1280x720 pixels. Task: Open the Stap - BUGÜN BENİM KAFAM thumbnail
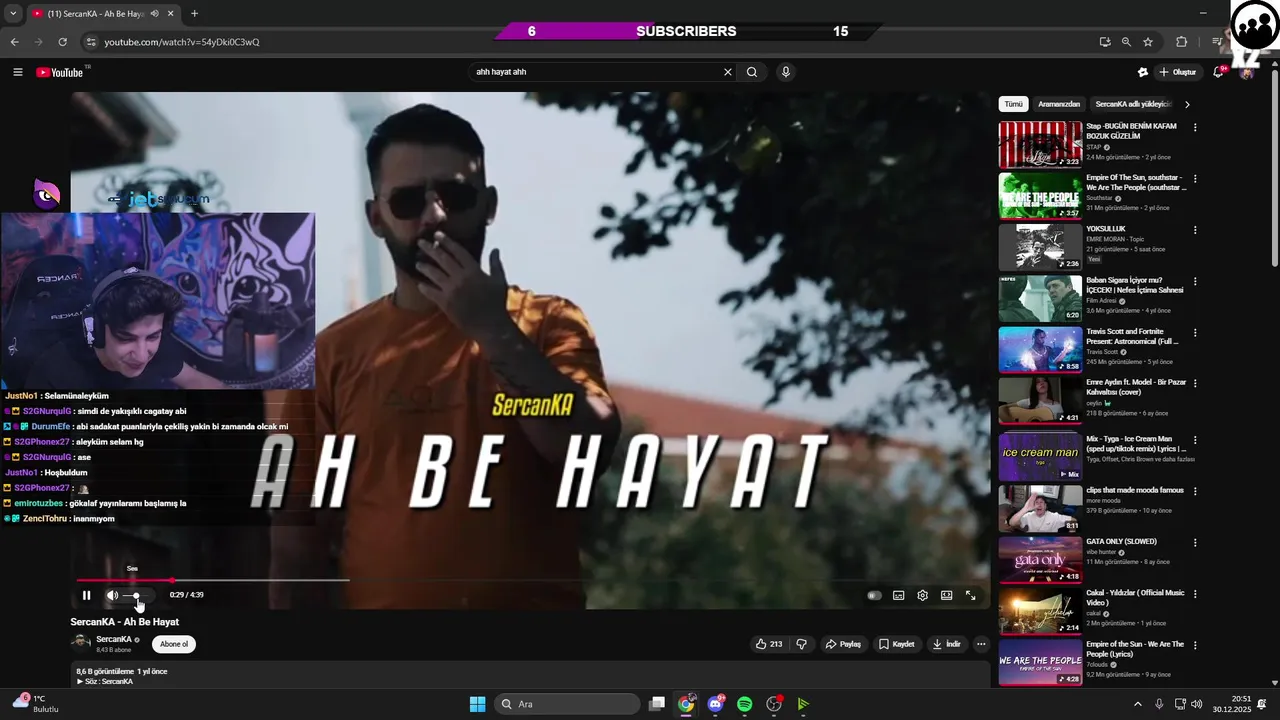pyautogui.click(x=1040, y=144)
